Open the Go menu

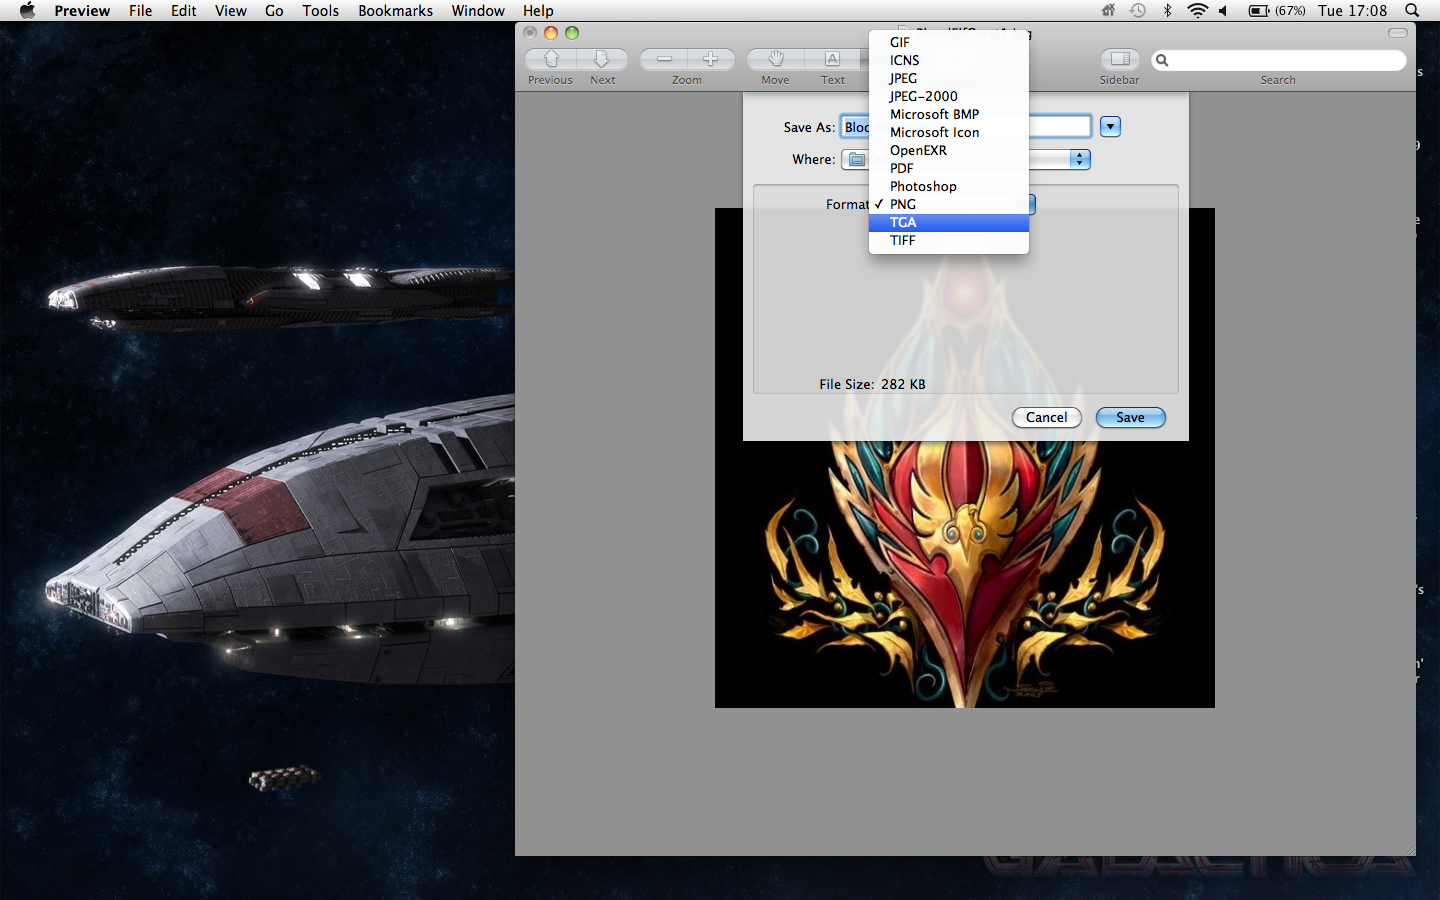point(274,10)
